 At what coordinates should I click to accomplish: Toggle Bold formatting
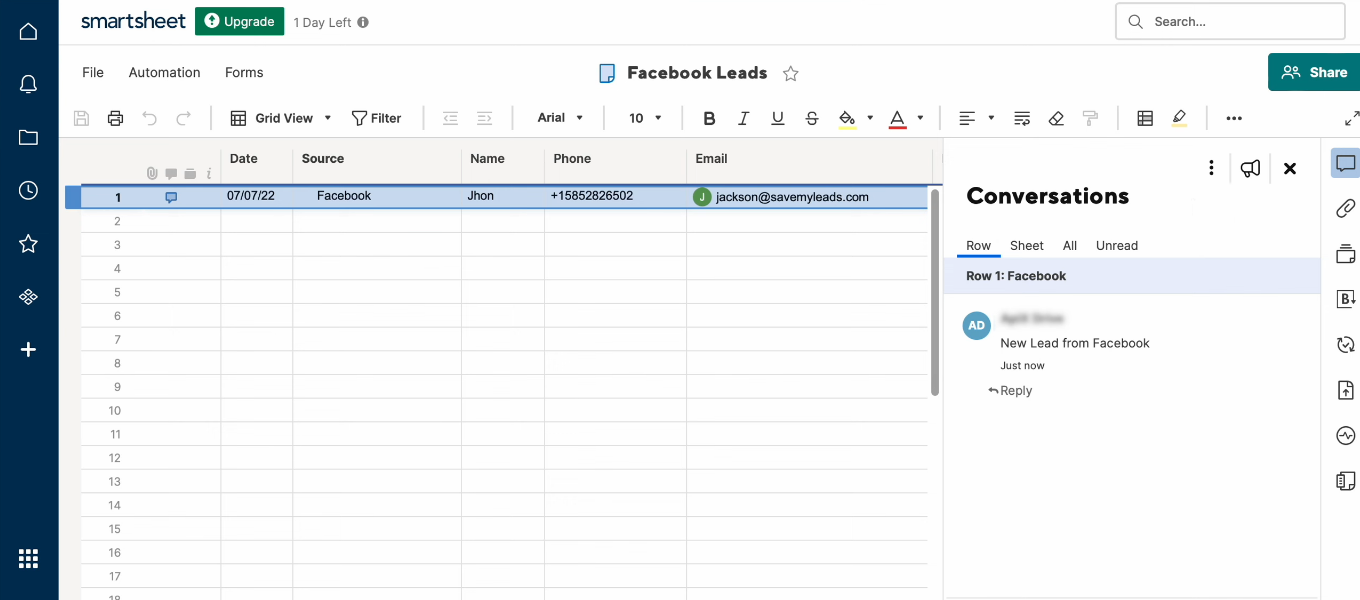click(709, 118)
